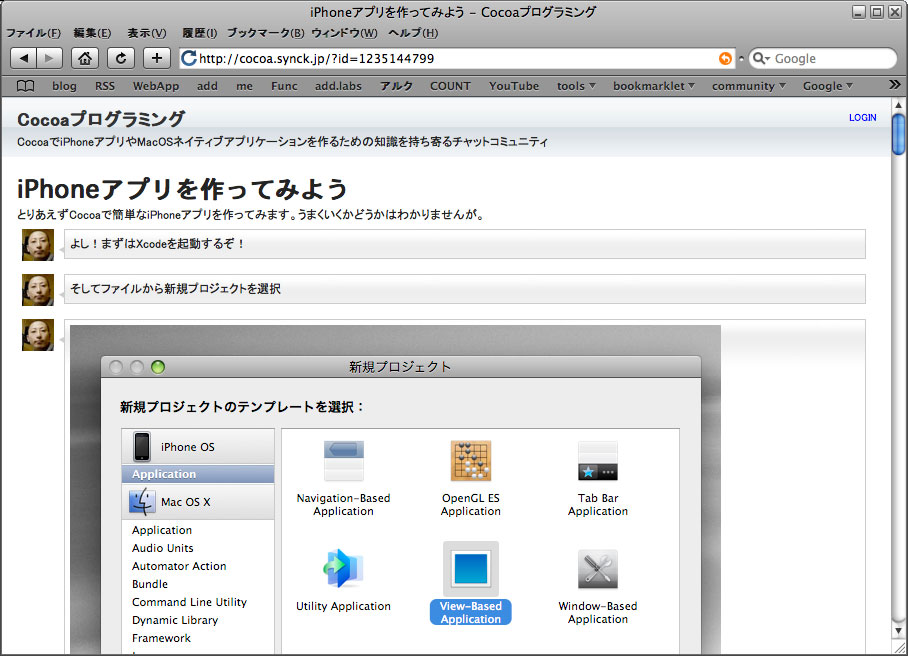Viewport: 908px width, 656px height.
Task: Show hidden bookmarks with the double chevron
Action: (x=895, y=85)
